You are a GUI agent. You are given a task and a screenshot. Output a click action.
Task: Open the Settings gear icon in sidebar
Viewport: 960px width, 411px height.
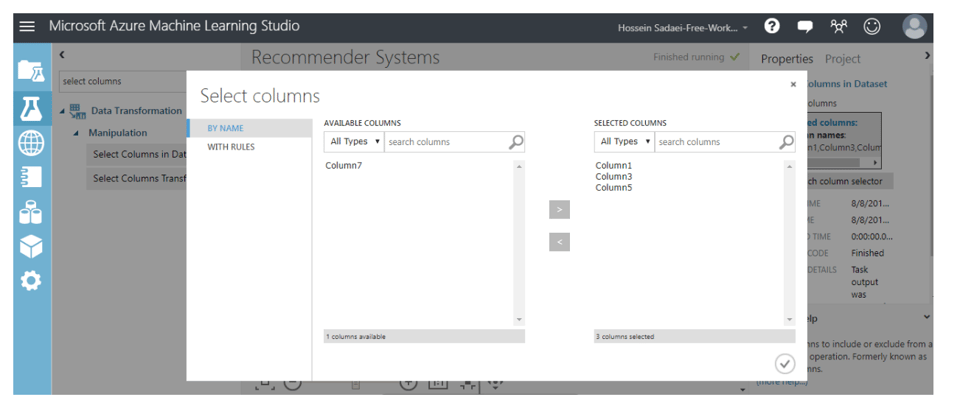(x=31, y=281)
